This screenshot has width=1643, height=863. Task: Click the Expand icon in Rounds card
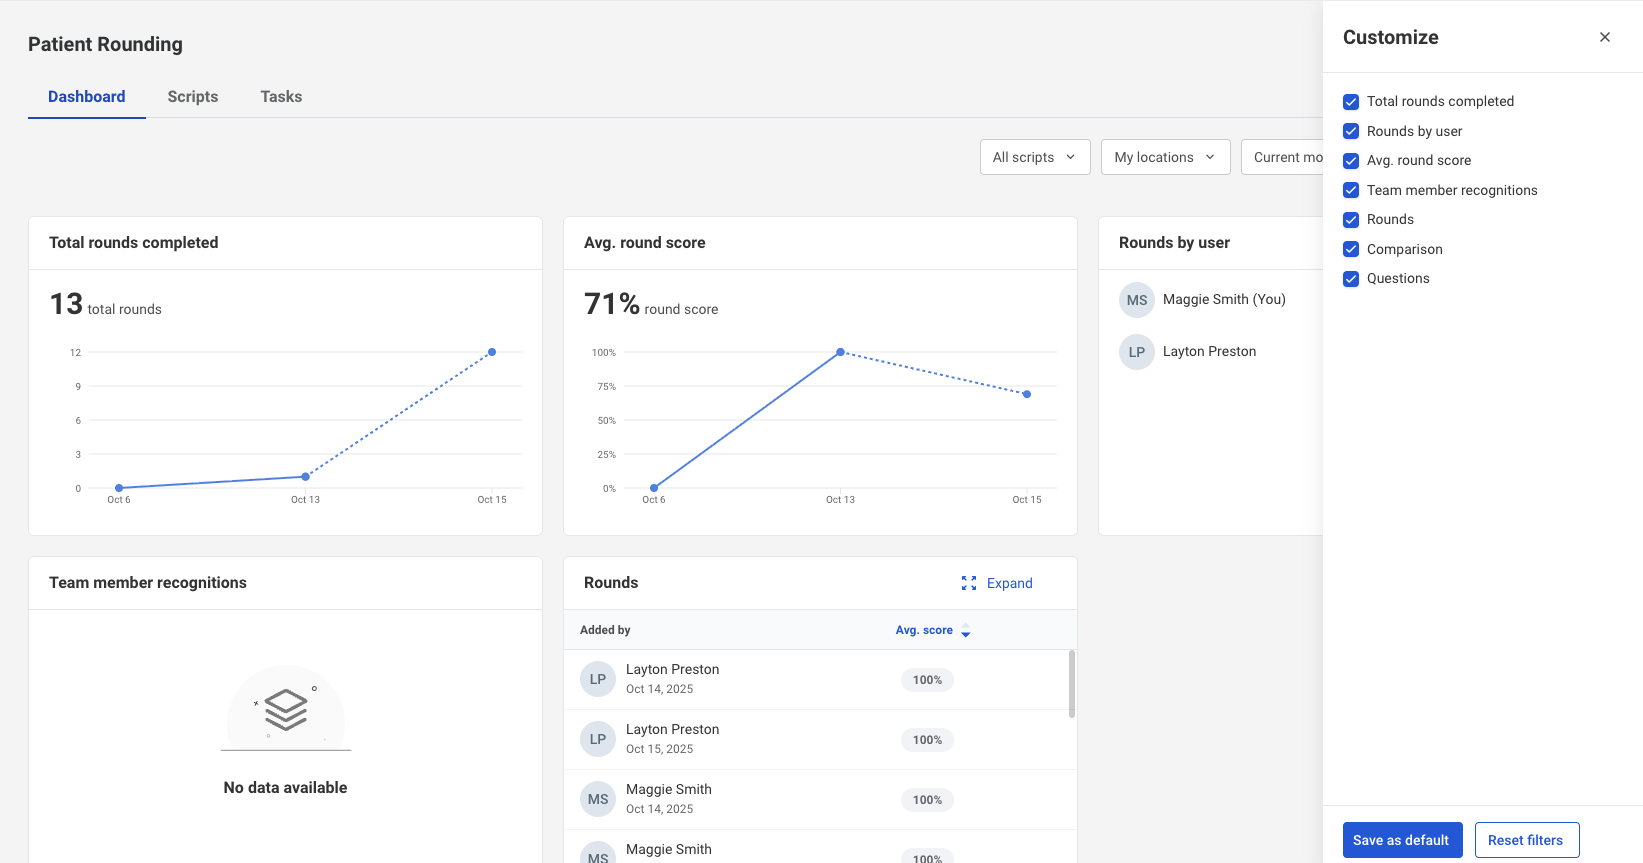968,583
